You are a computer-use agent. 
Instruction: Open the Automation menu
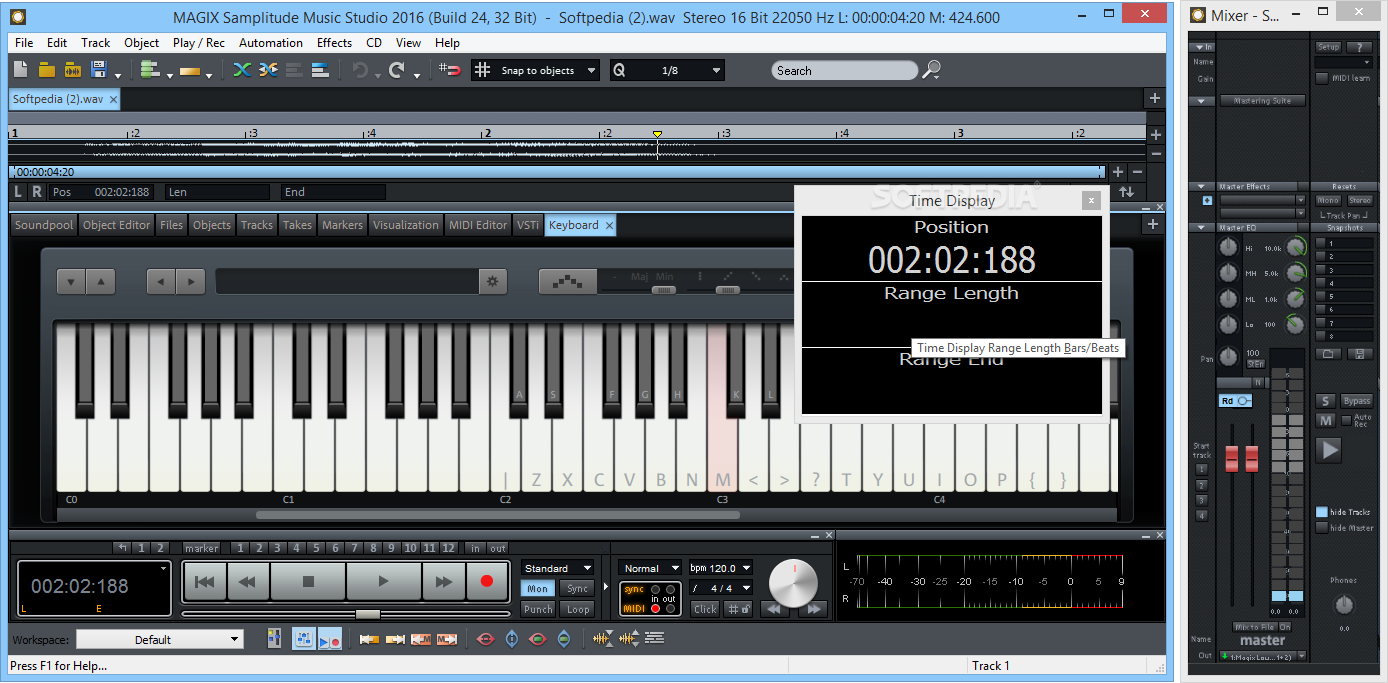click(x=271, y=43)
